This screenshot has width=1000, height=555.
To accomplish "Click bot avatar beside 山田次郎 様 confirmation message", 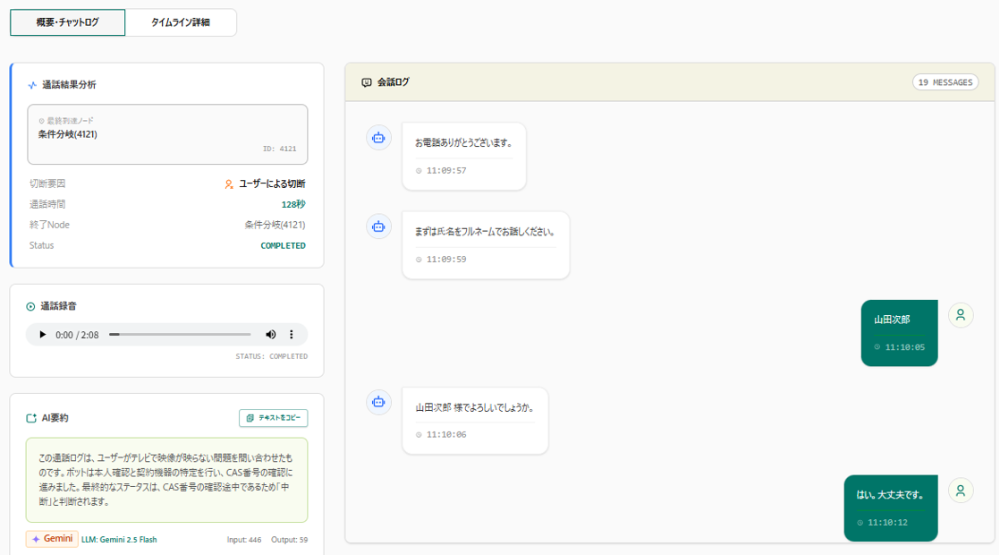I will [x=378, y=402].
